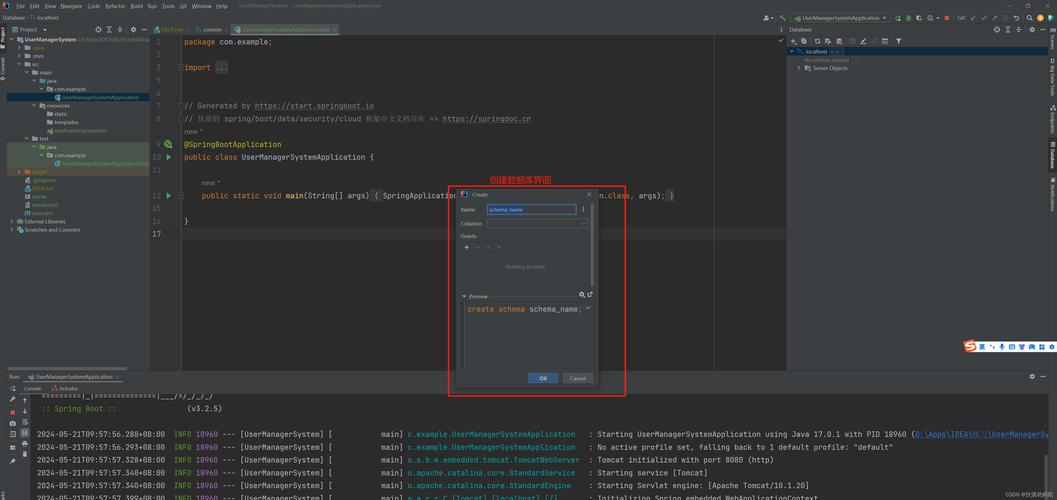Add a new data source in Database panel
Screen dimensions: 1057x500
(x=794, y=41)
